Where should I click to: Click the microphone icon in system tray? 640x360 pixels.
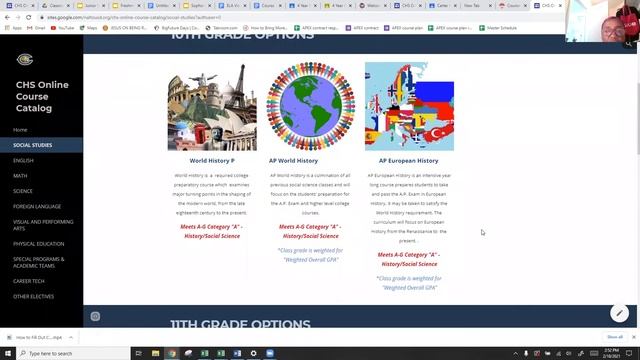pos(526,353)
